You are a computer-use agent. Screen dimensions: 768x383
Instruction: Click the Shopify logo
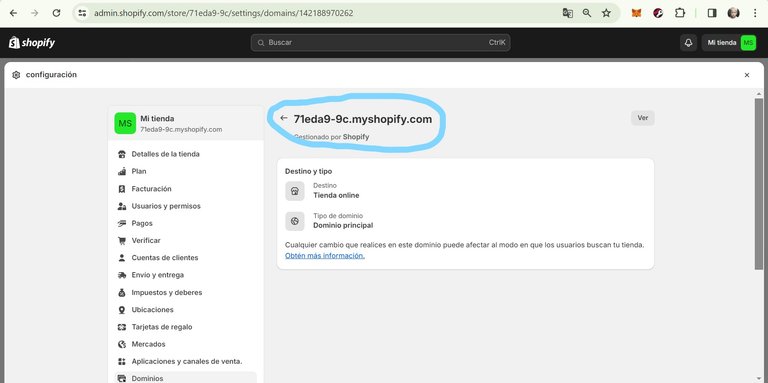point(32,43)
